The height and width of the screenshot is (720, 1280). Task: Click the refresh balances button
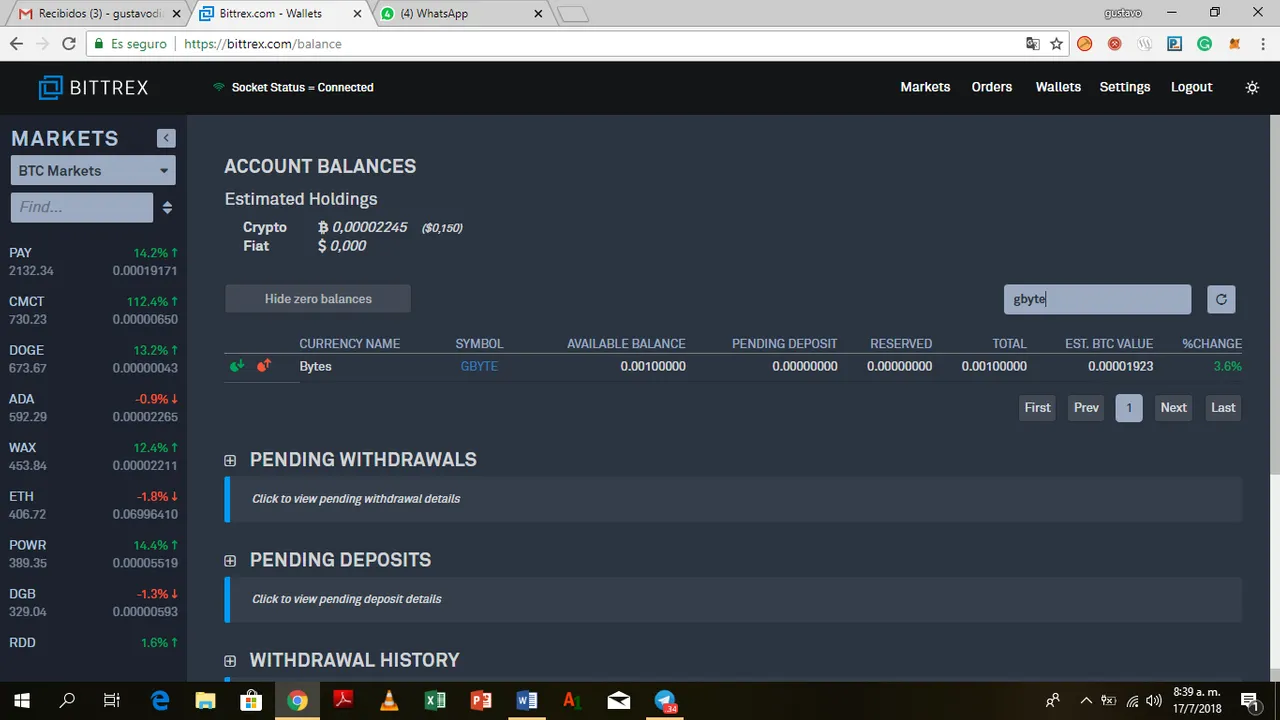1221,299
